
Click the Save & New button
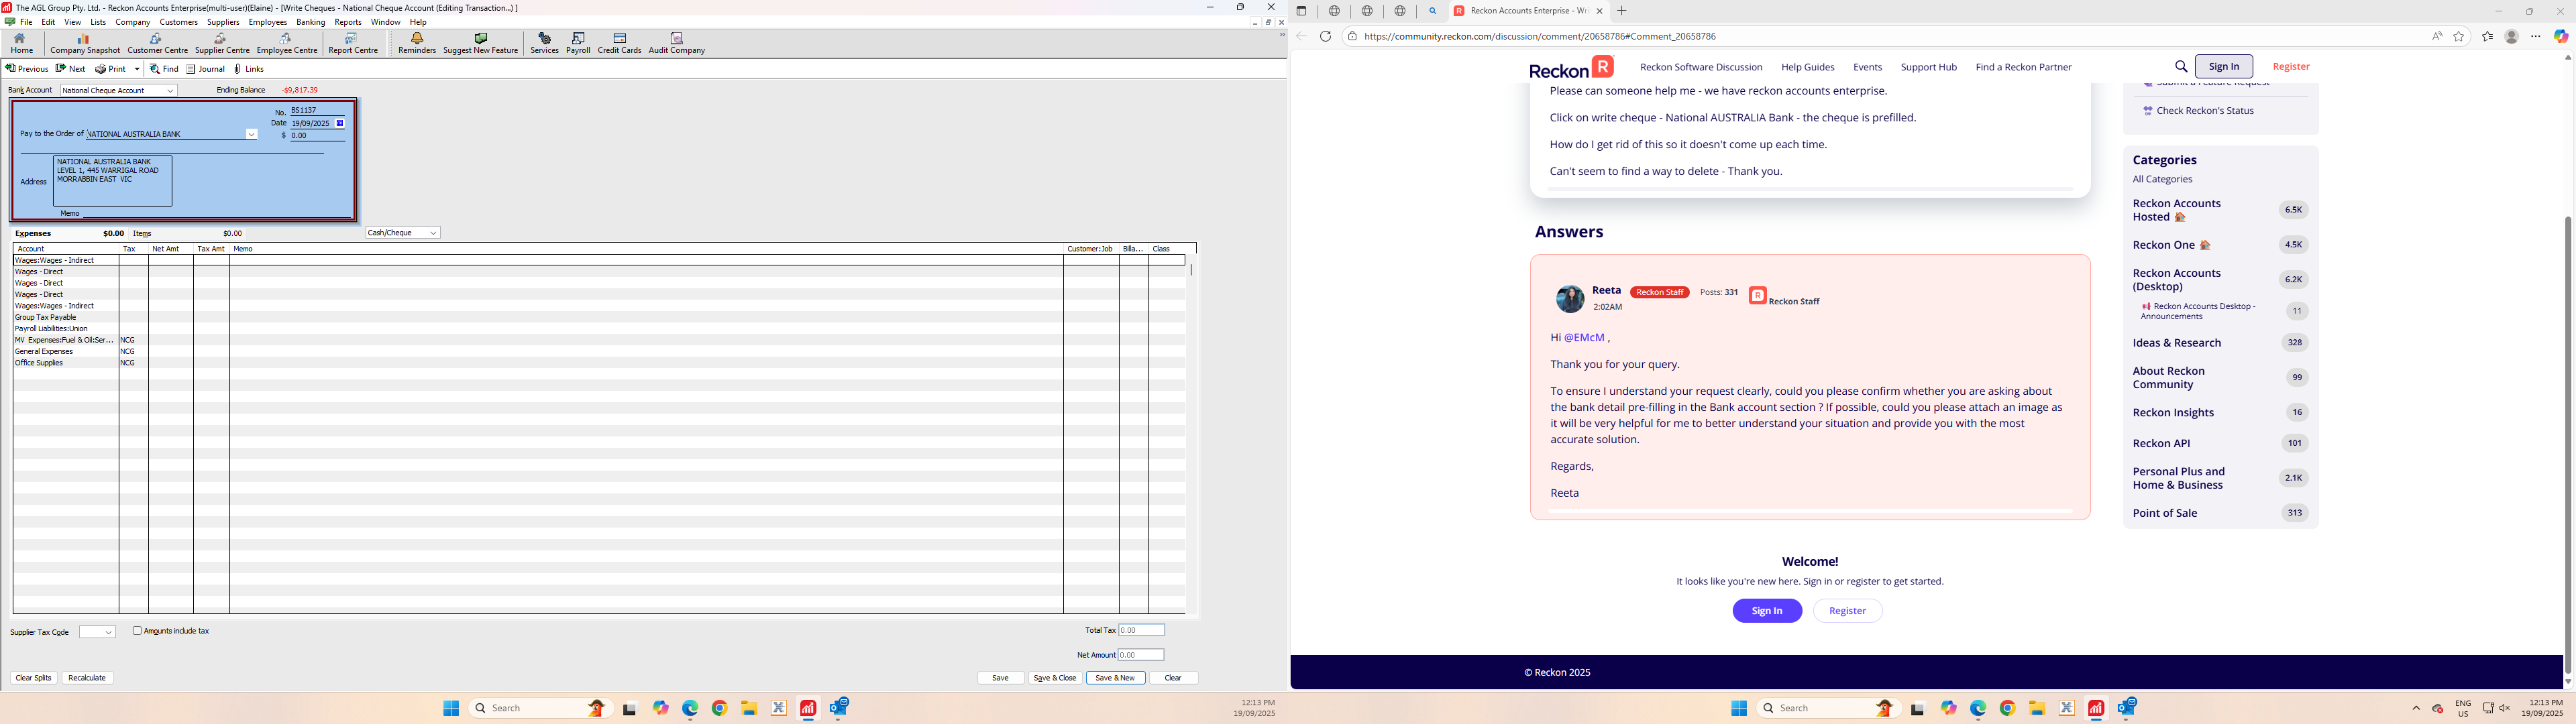coord(1115,678)
